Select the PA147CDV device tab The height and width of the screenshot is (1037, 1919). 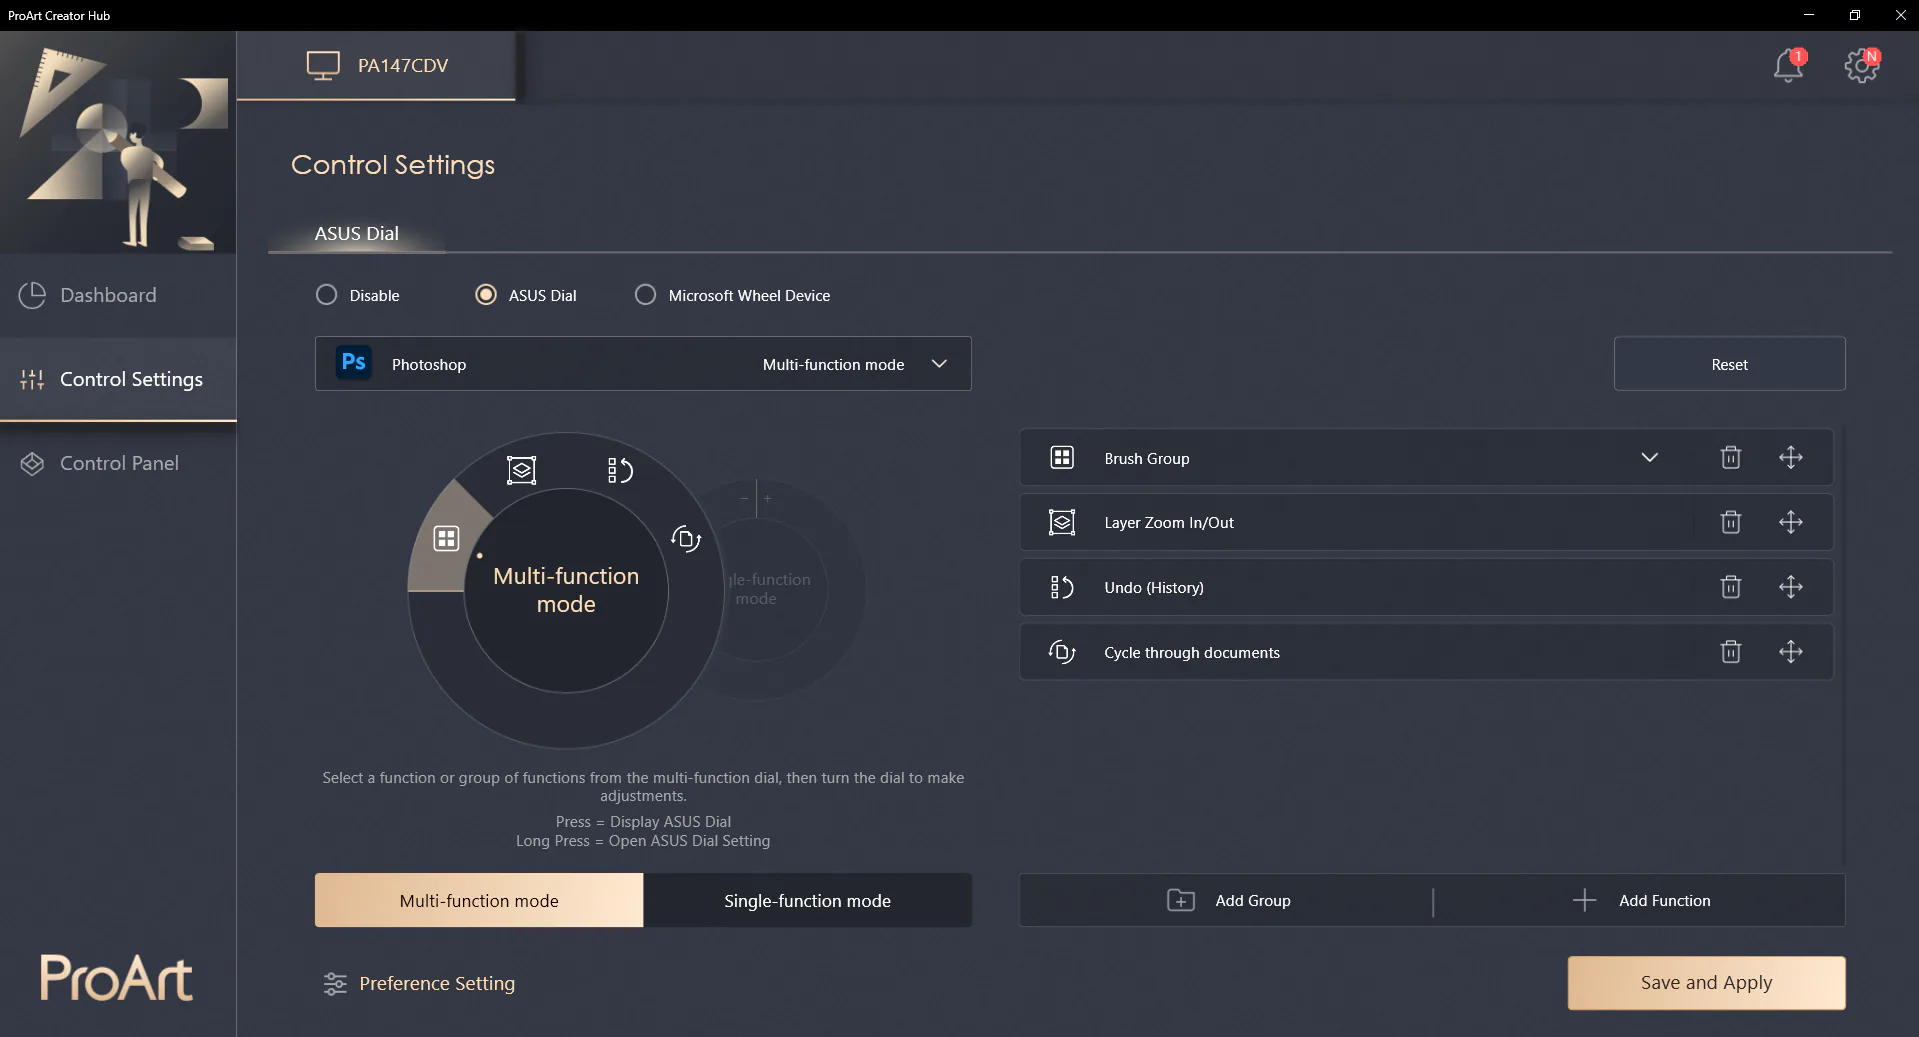pos(376,65)
